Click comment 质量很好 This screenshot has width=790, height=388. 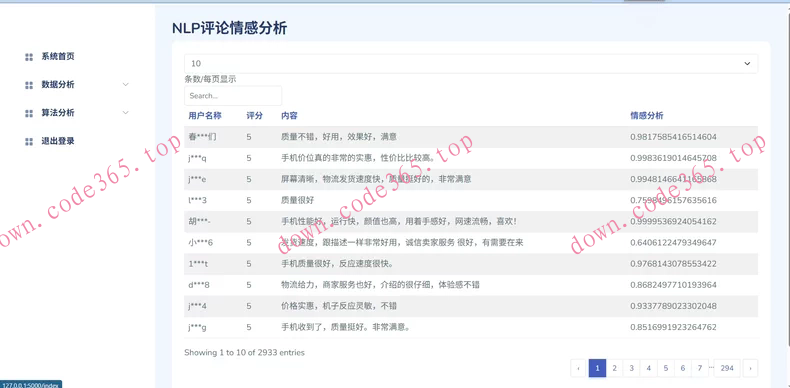[297, 200]
